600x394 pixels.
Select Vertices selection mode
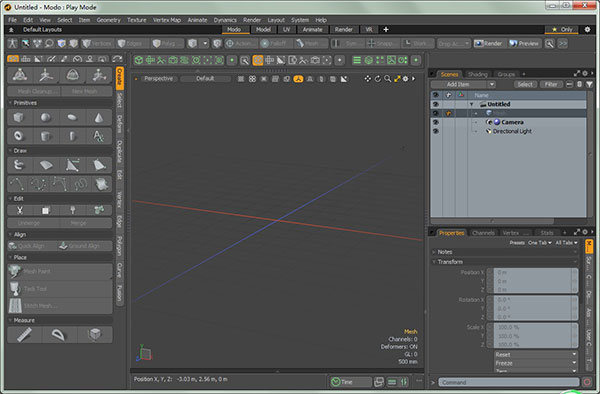click(98, 44)
